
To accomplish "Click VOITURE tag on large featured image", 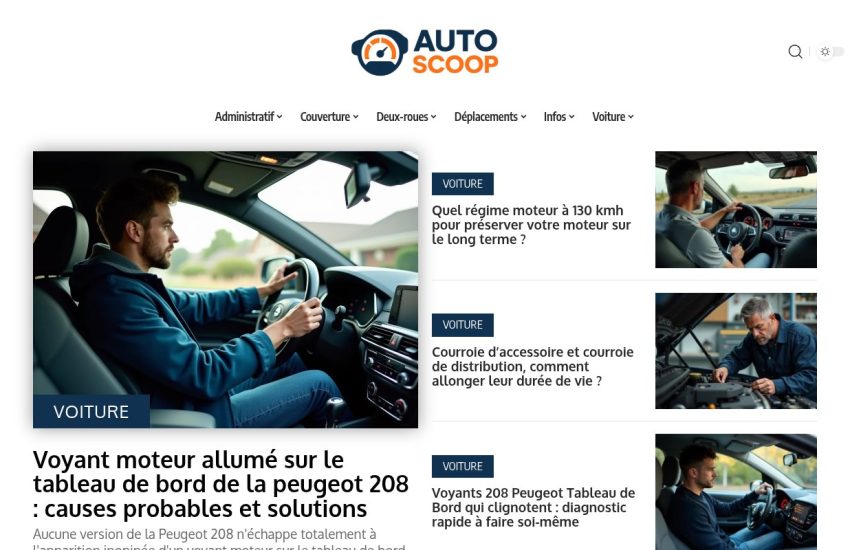I will tap(91, 411).
